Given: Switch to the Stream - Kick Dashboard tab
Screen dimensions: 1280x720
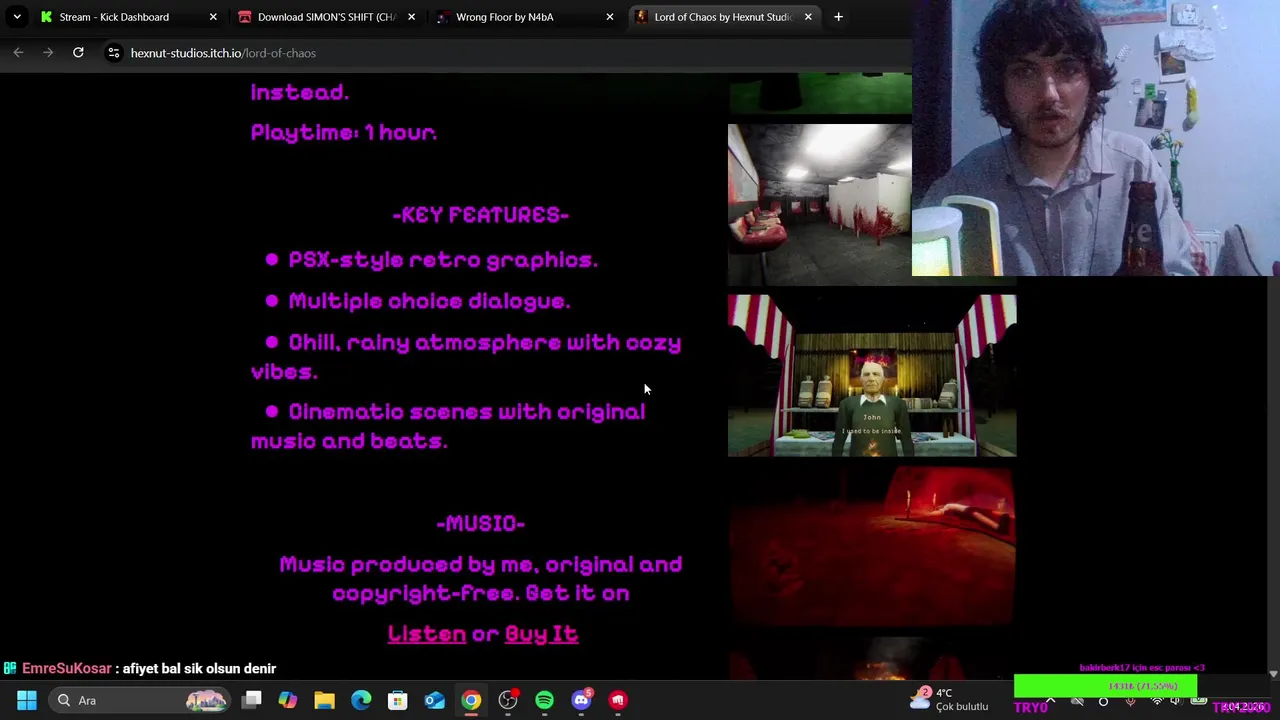Looking at the screenshot, I should click(x=114, y=17).
